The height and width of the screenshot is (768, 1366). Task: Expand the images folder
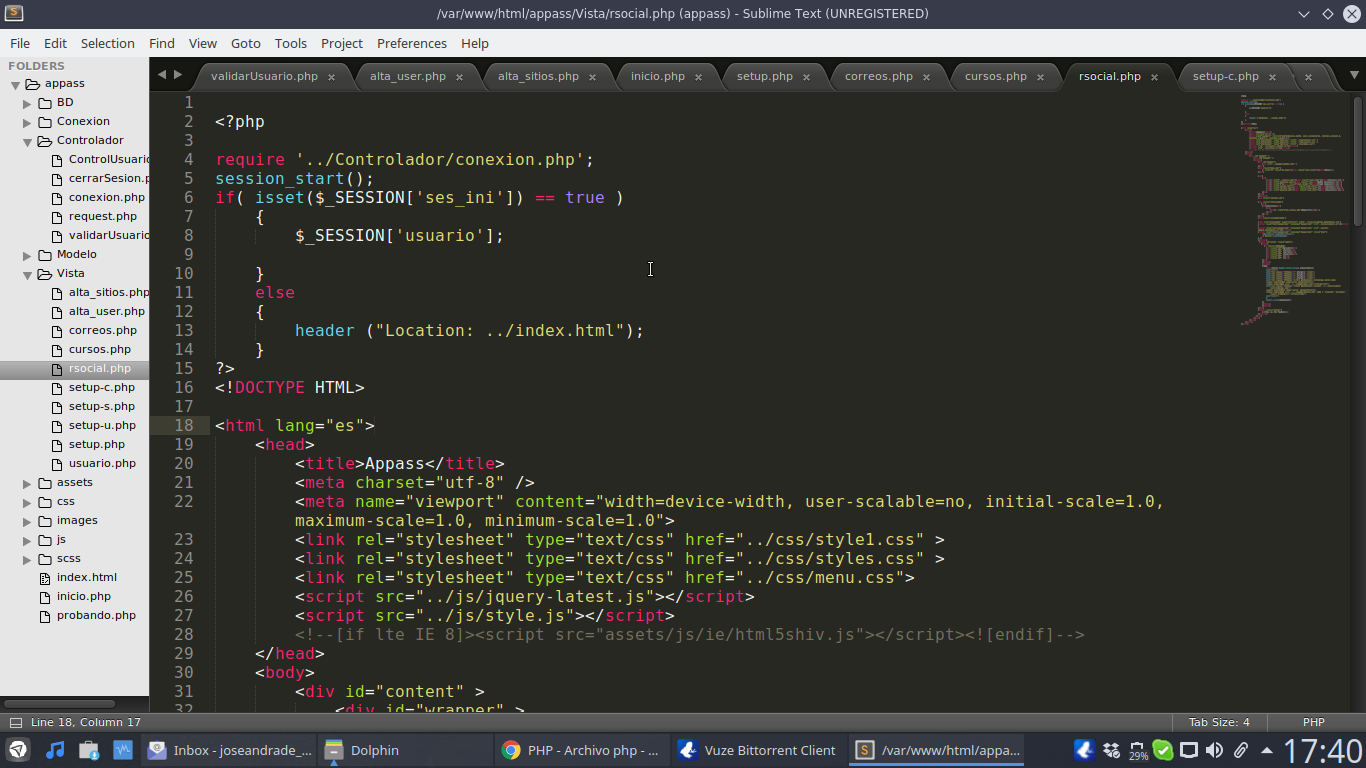tap(28, 521)
